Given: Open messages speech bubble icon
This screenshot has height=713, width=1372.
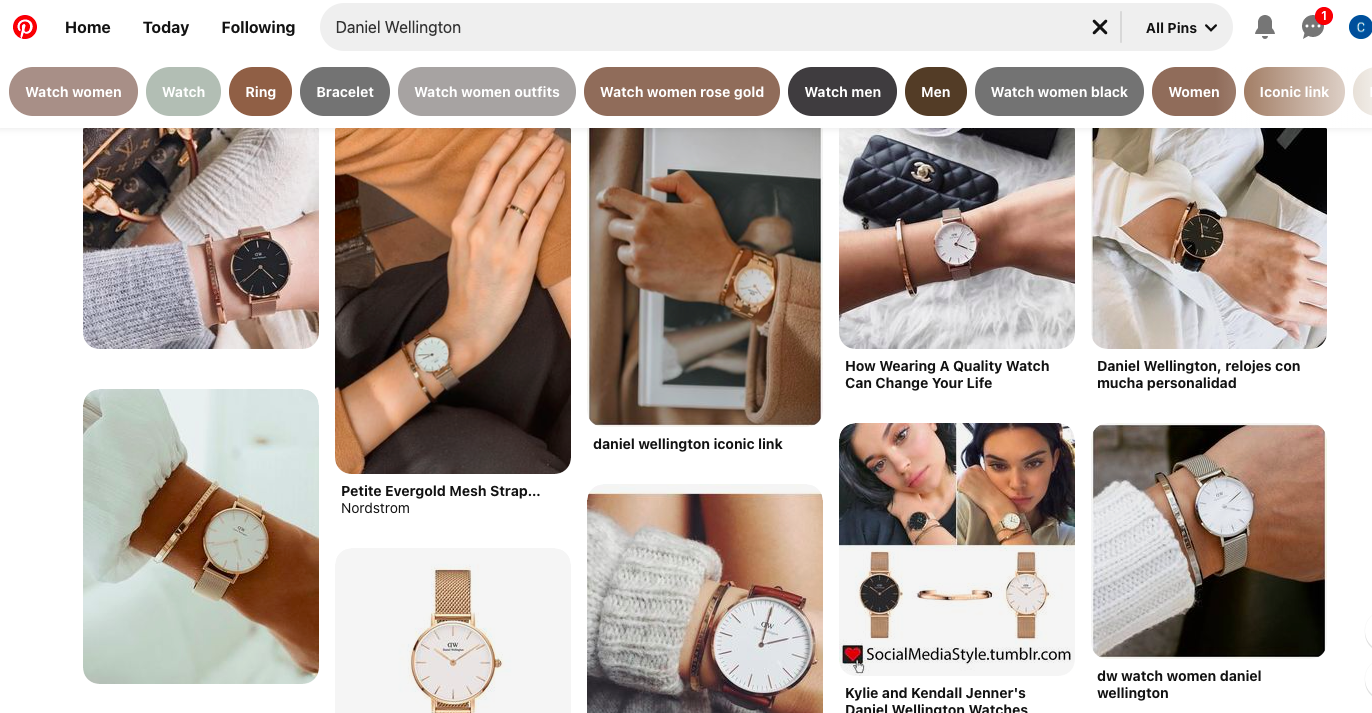Looking at the screenshot, I should tap(1313, 27).
